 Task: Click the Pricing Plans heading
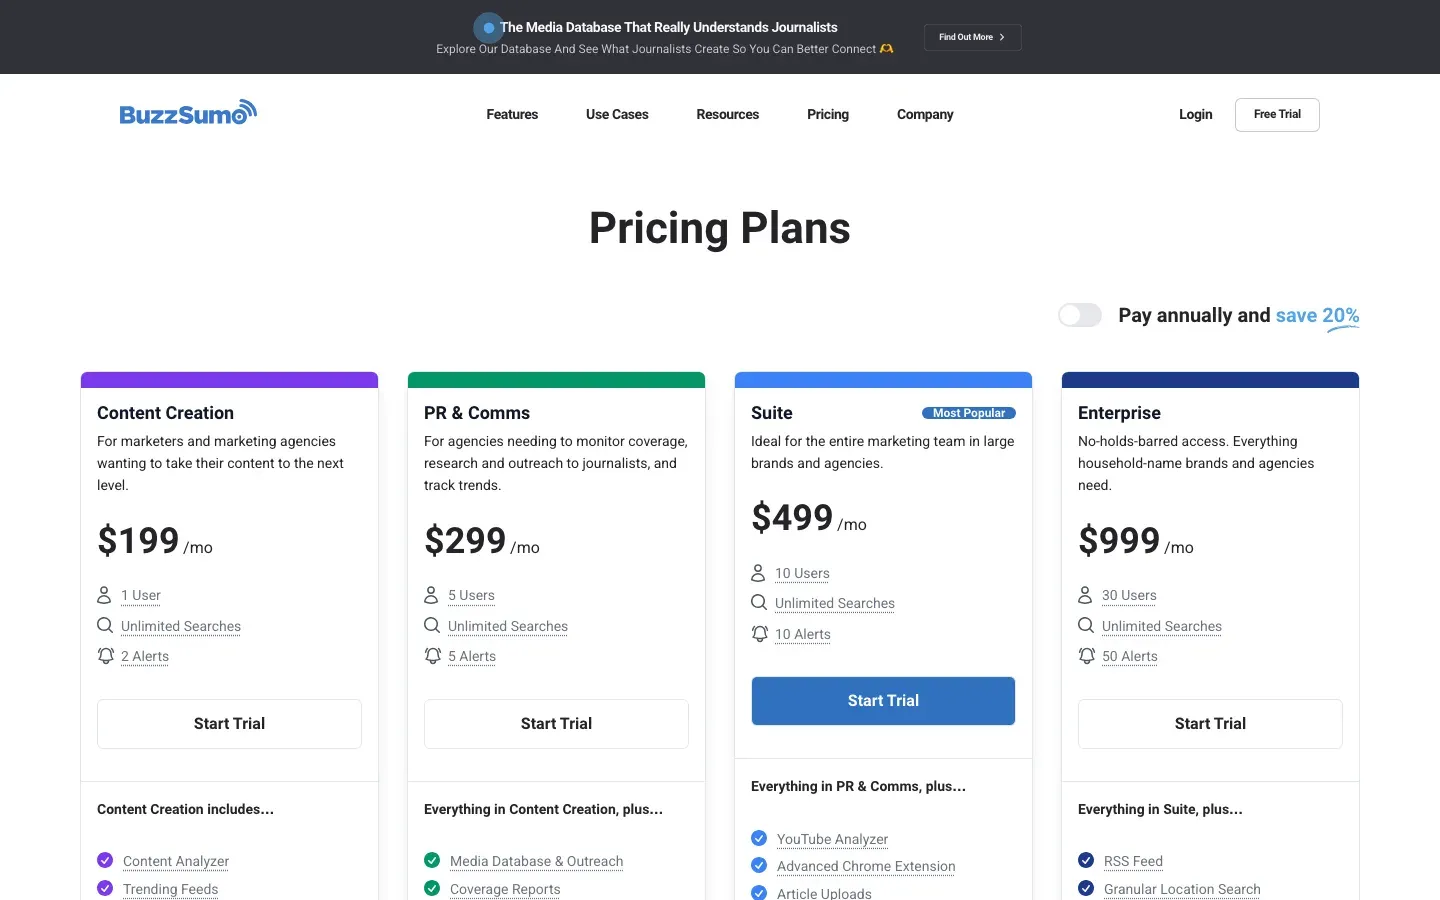(x=720, y=228)
